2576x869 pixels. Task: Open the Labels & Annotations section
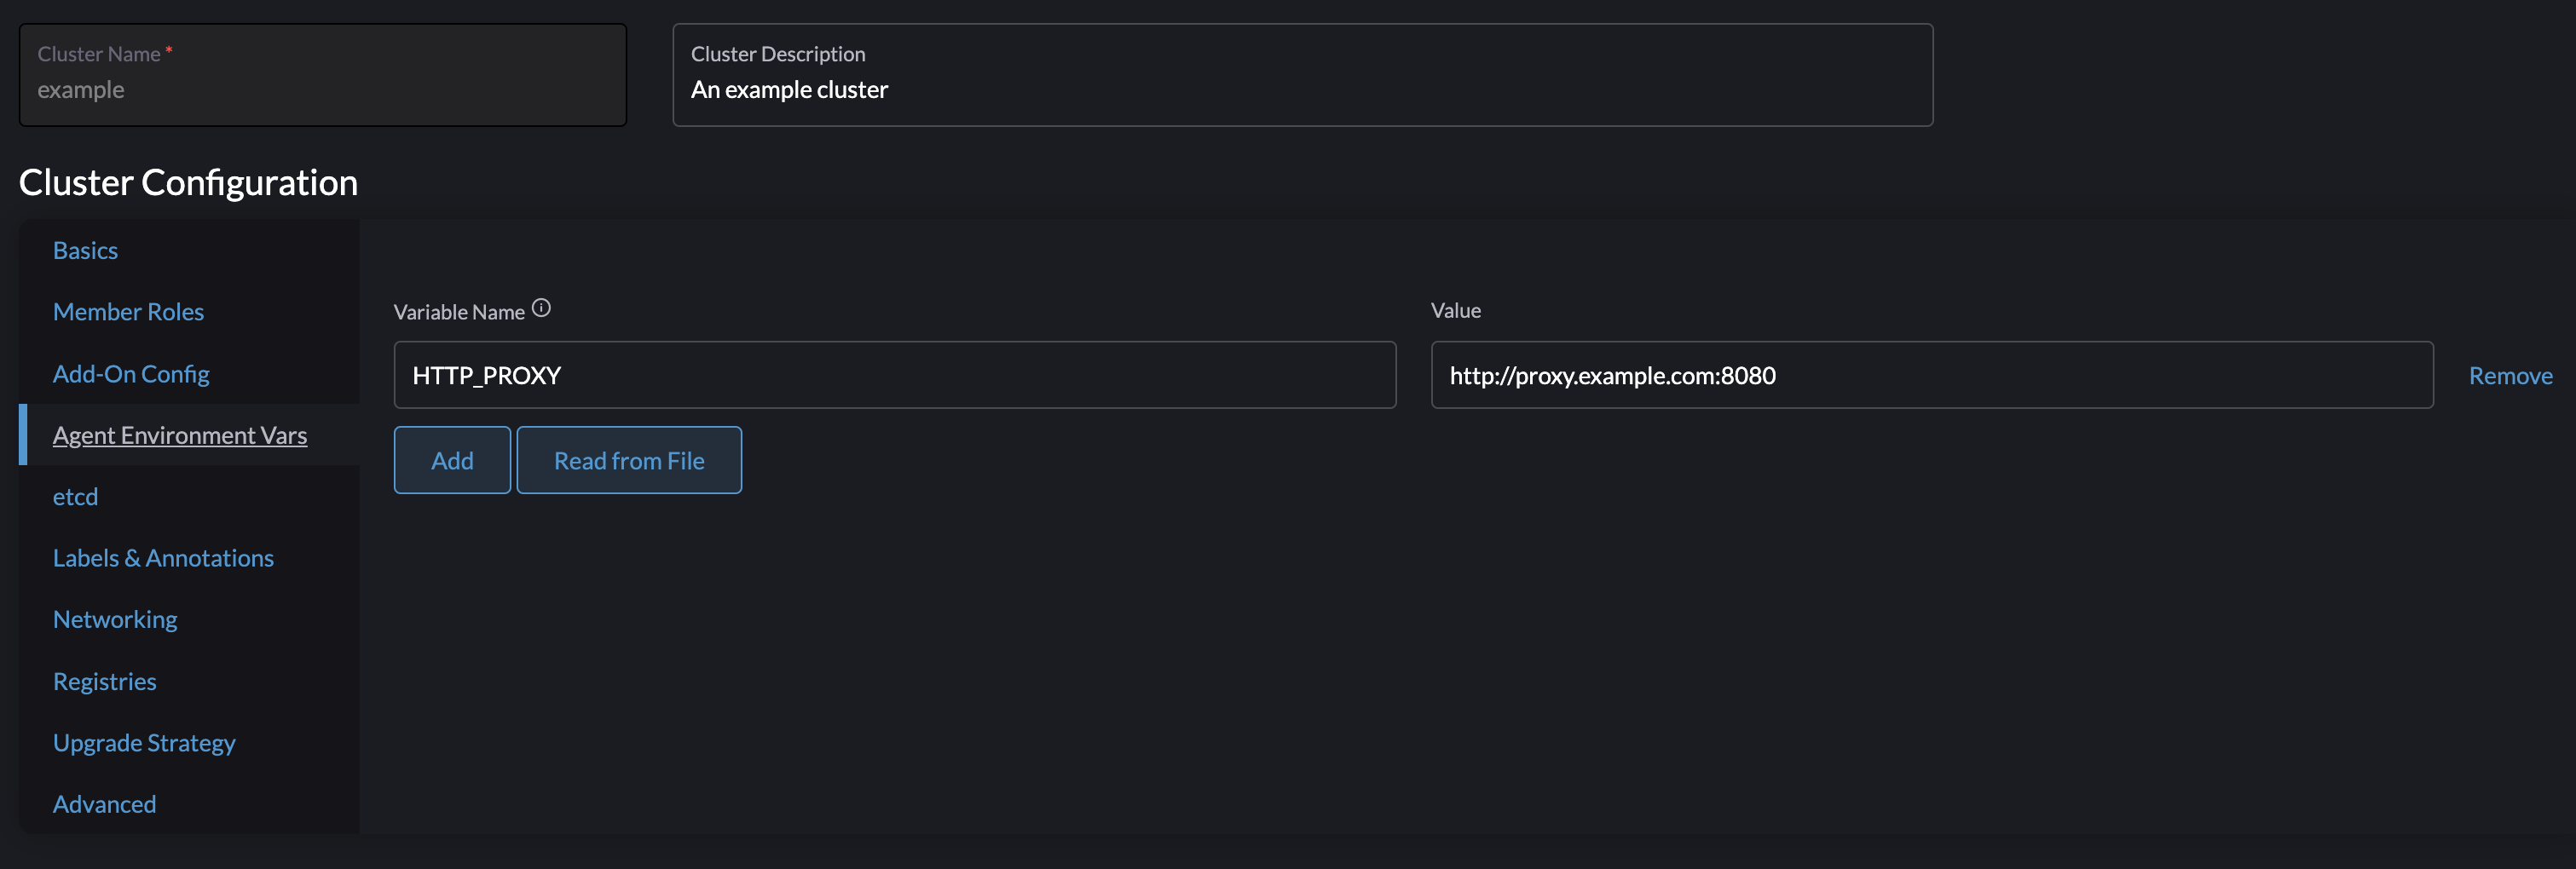[x=163, y=557]
